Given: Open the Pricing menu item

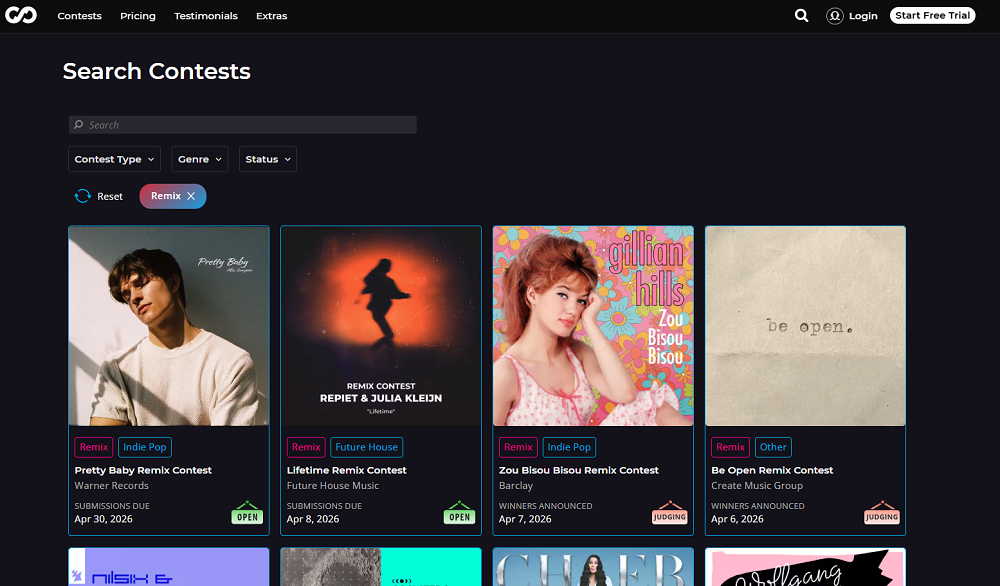Looking at the screenshot, I should tap(138, 16).
